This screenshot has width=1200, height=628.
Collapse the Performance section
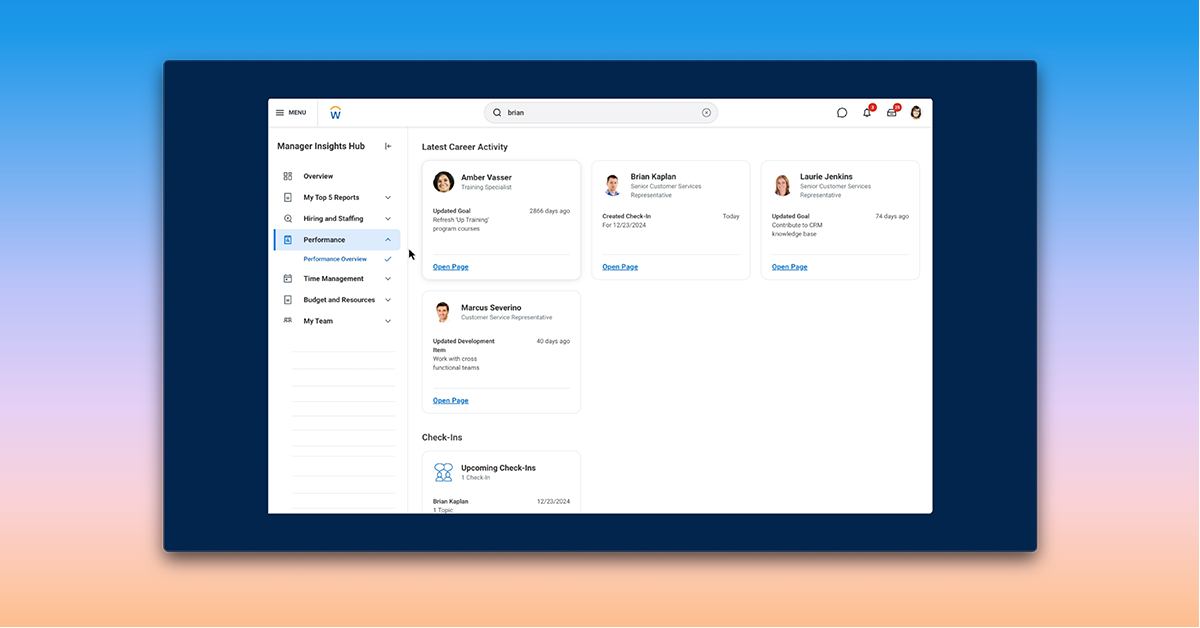tap(388, 239)
